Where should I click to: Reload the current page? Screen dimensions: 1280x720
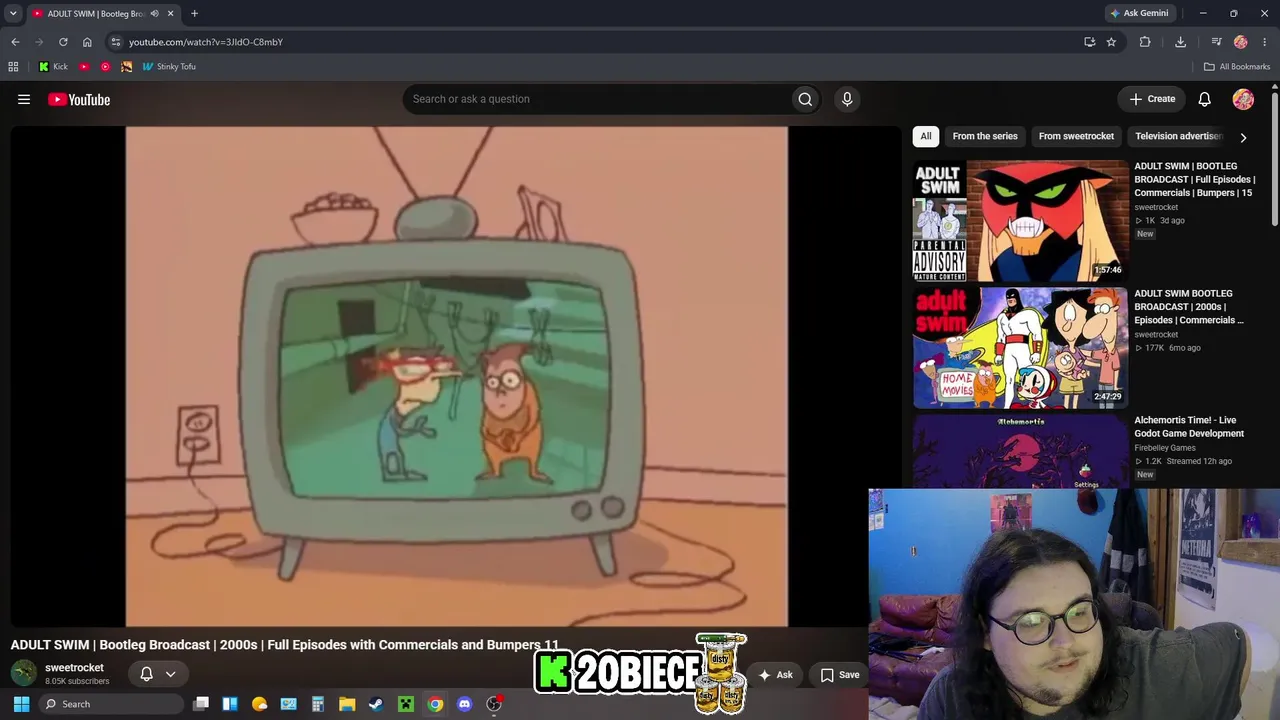[63, 42]
